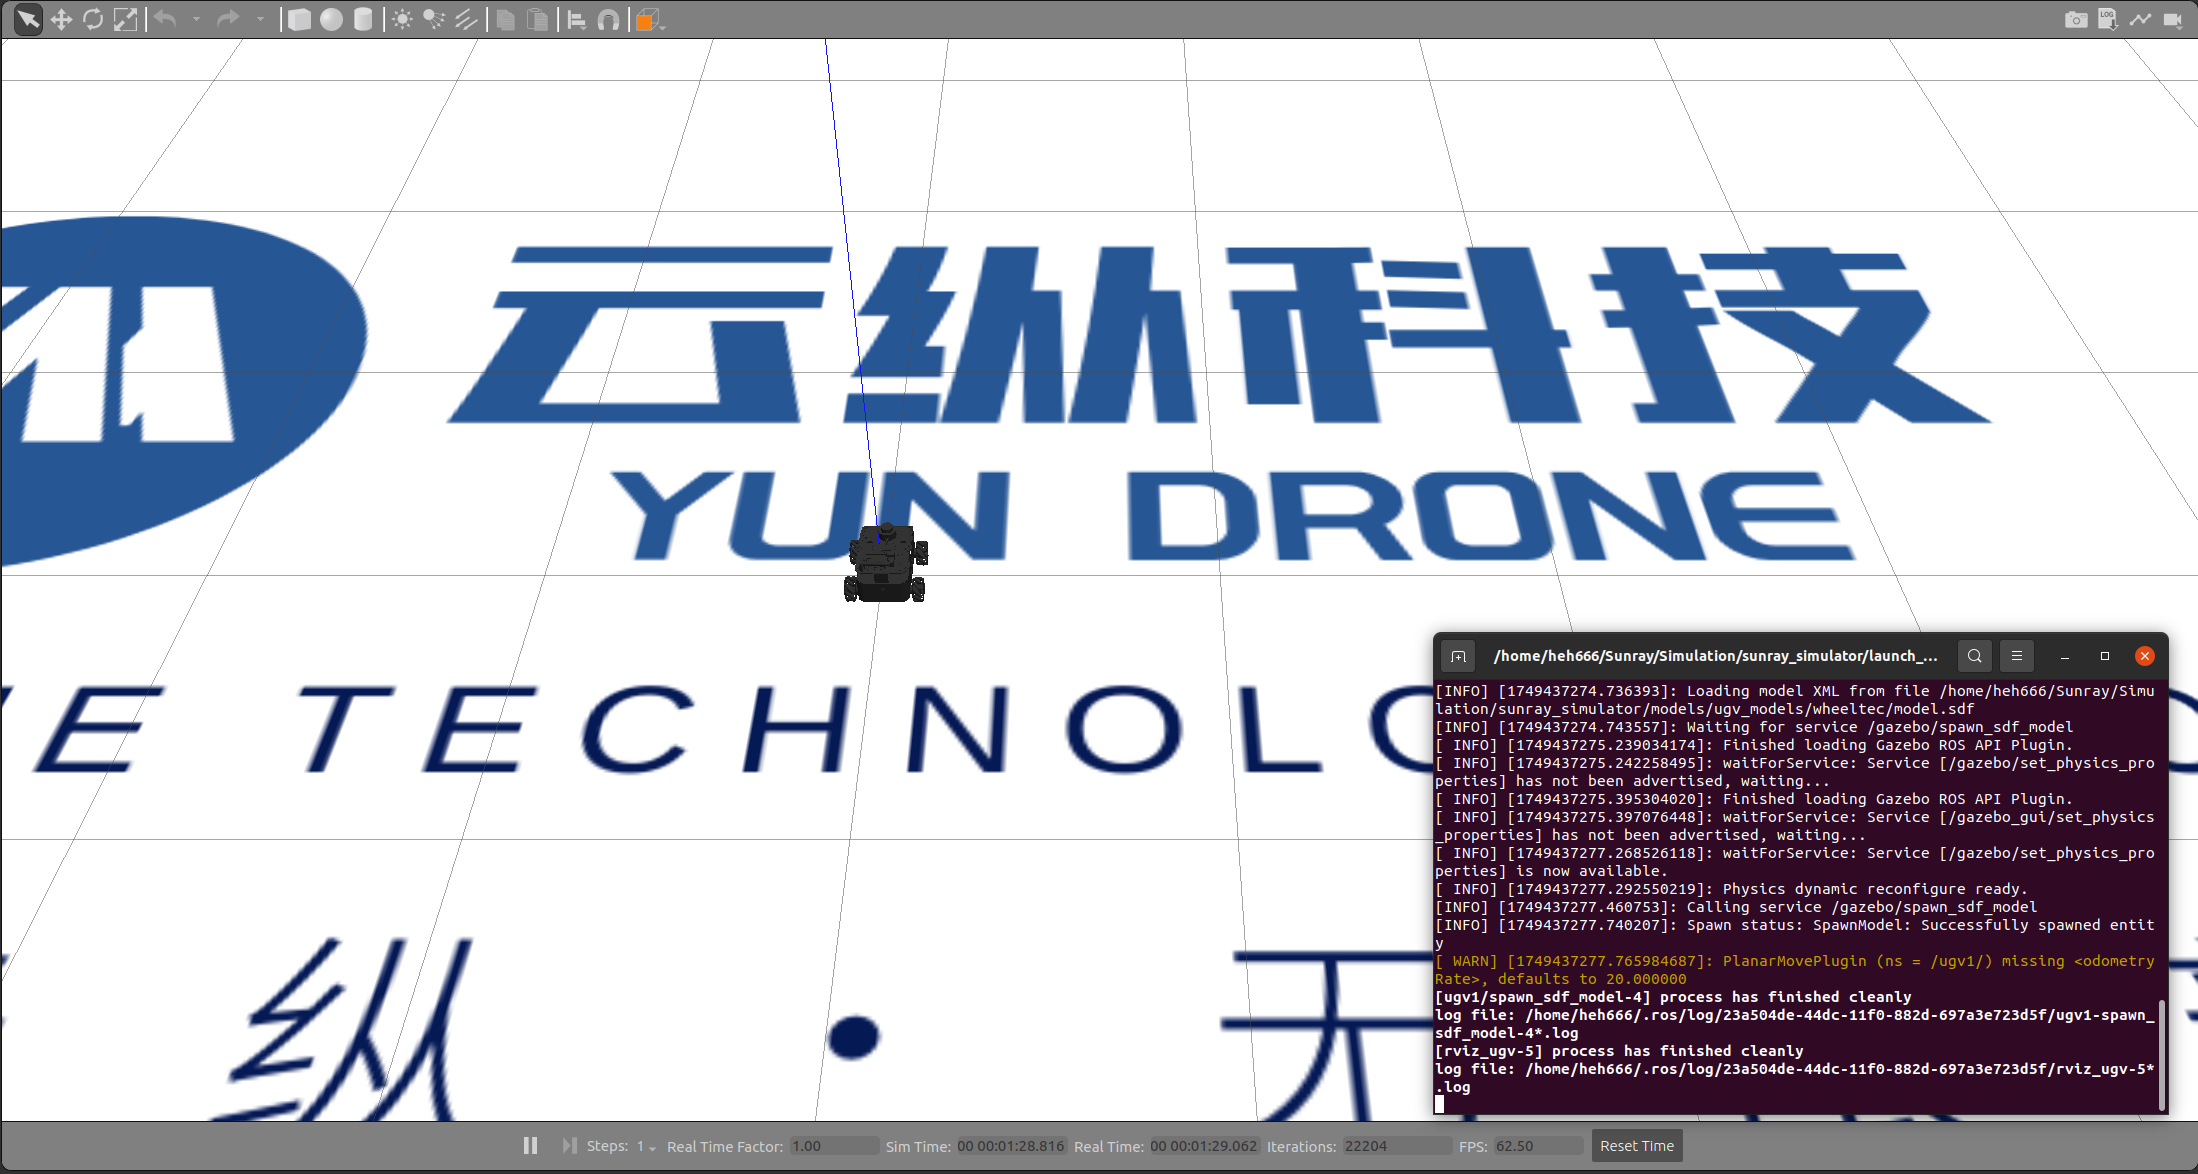
Task: Open new tab button in terminal
Action: 1459,656
